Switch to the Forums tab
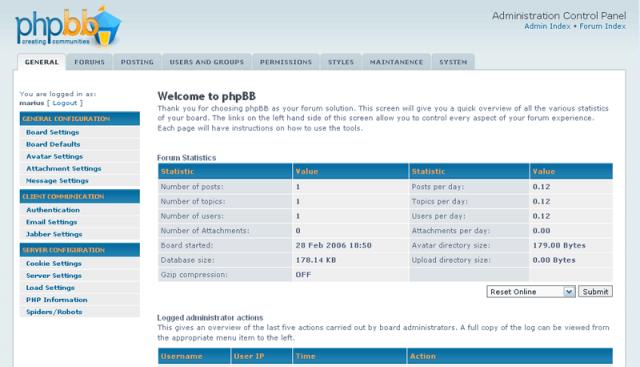Viewport: 640px width, 367px height. pyautogui.click(x=89, y=62)
